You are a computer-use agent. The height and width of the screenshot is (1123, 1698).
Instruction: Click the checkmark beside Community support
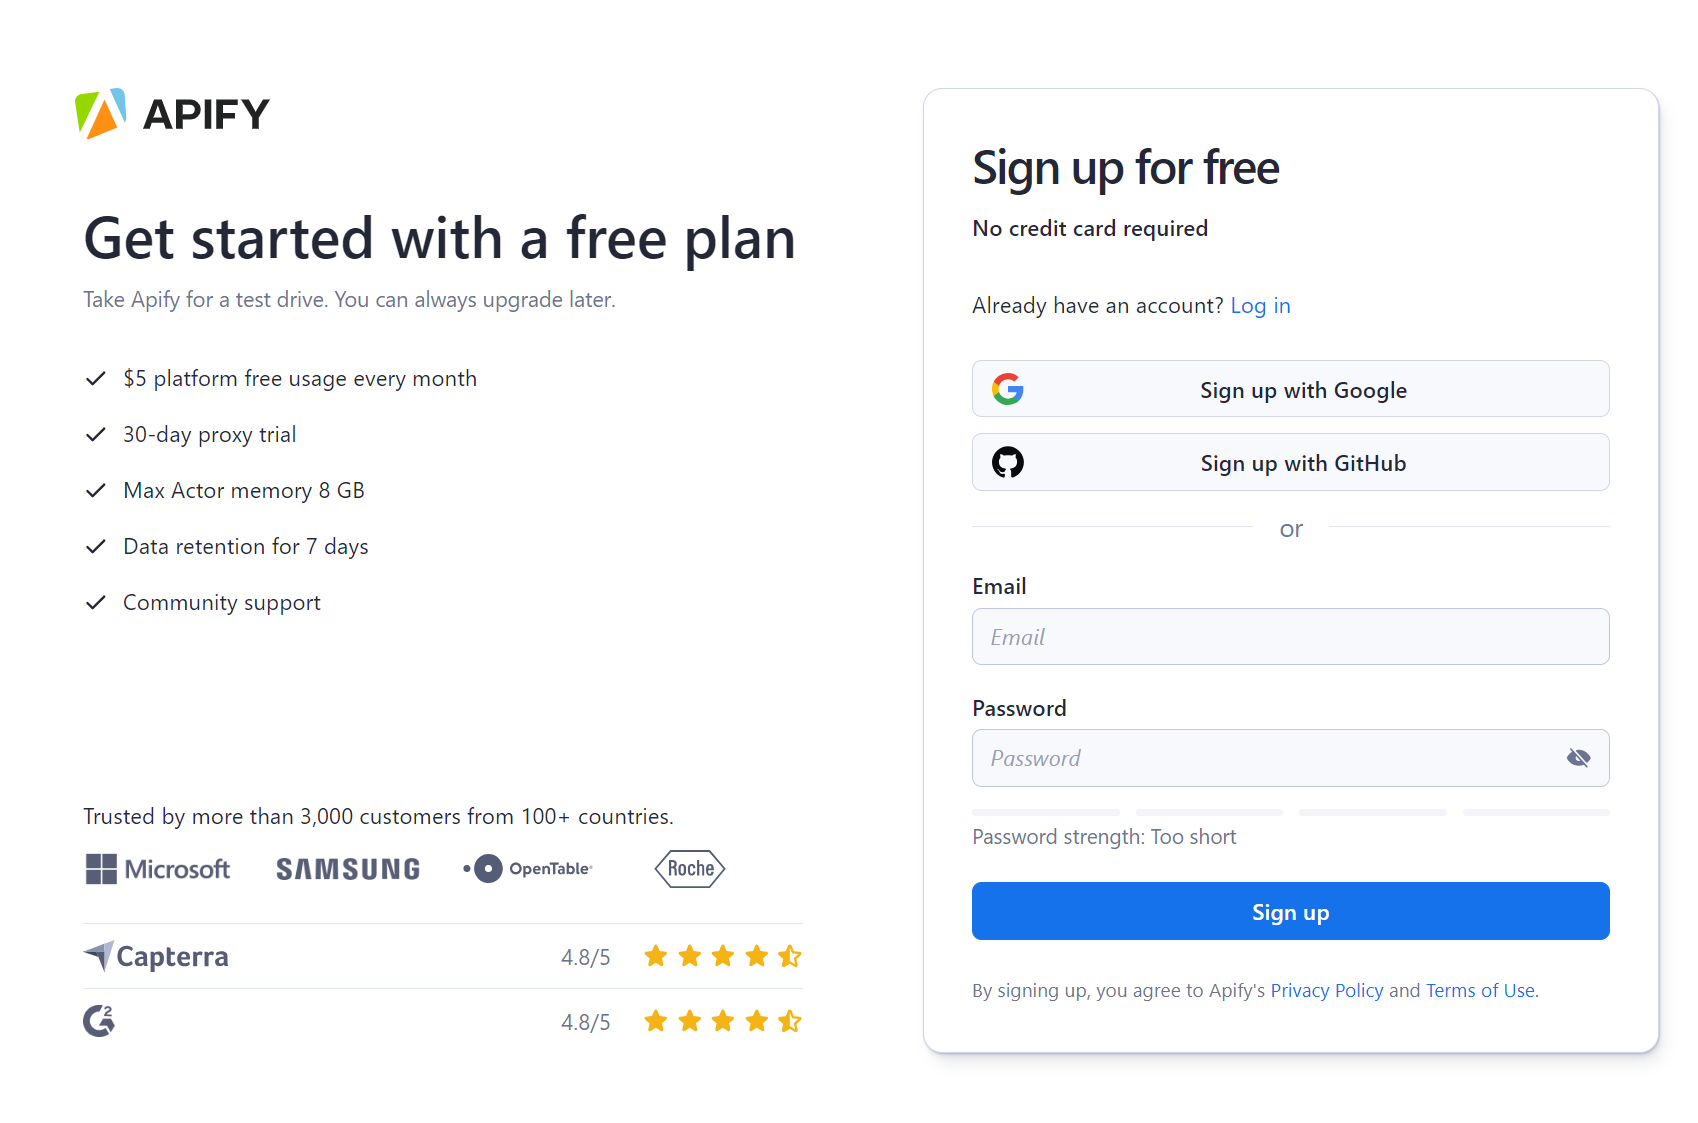pos(95,602)
